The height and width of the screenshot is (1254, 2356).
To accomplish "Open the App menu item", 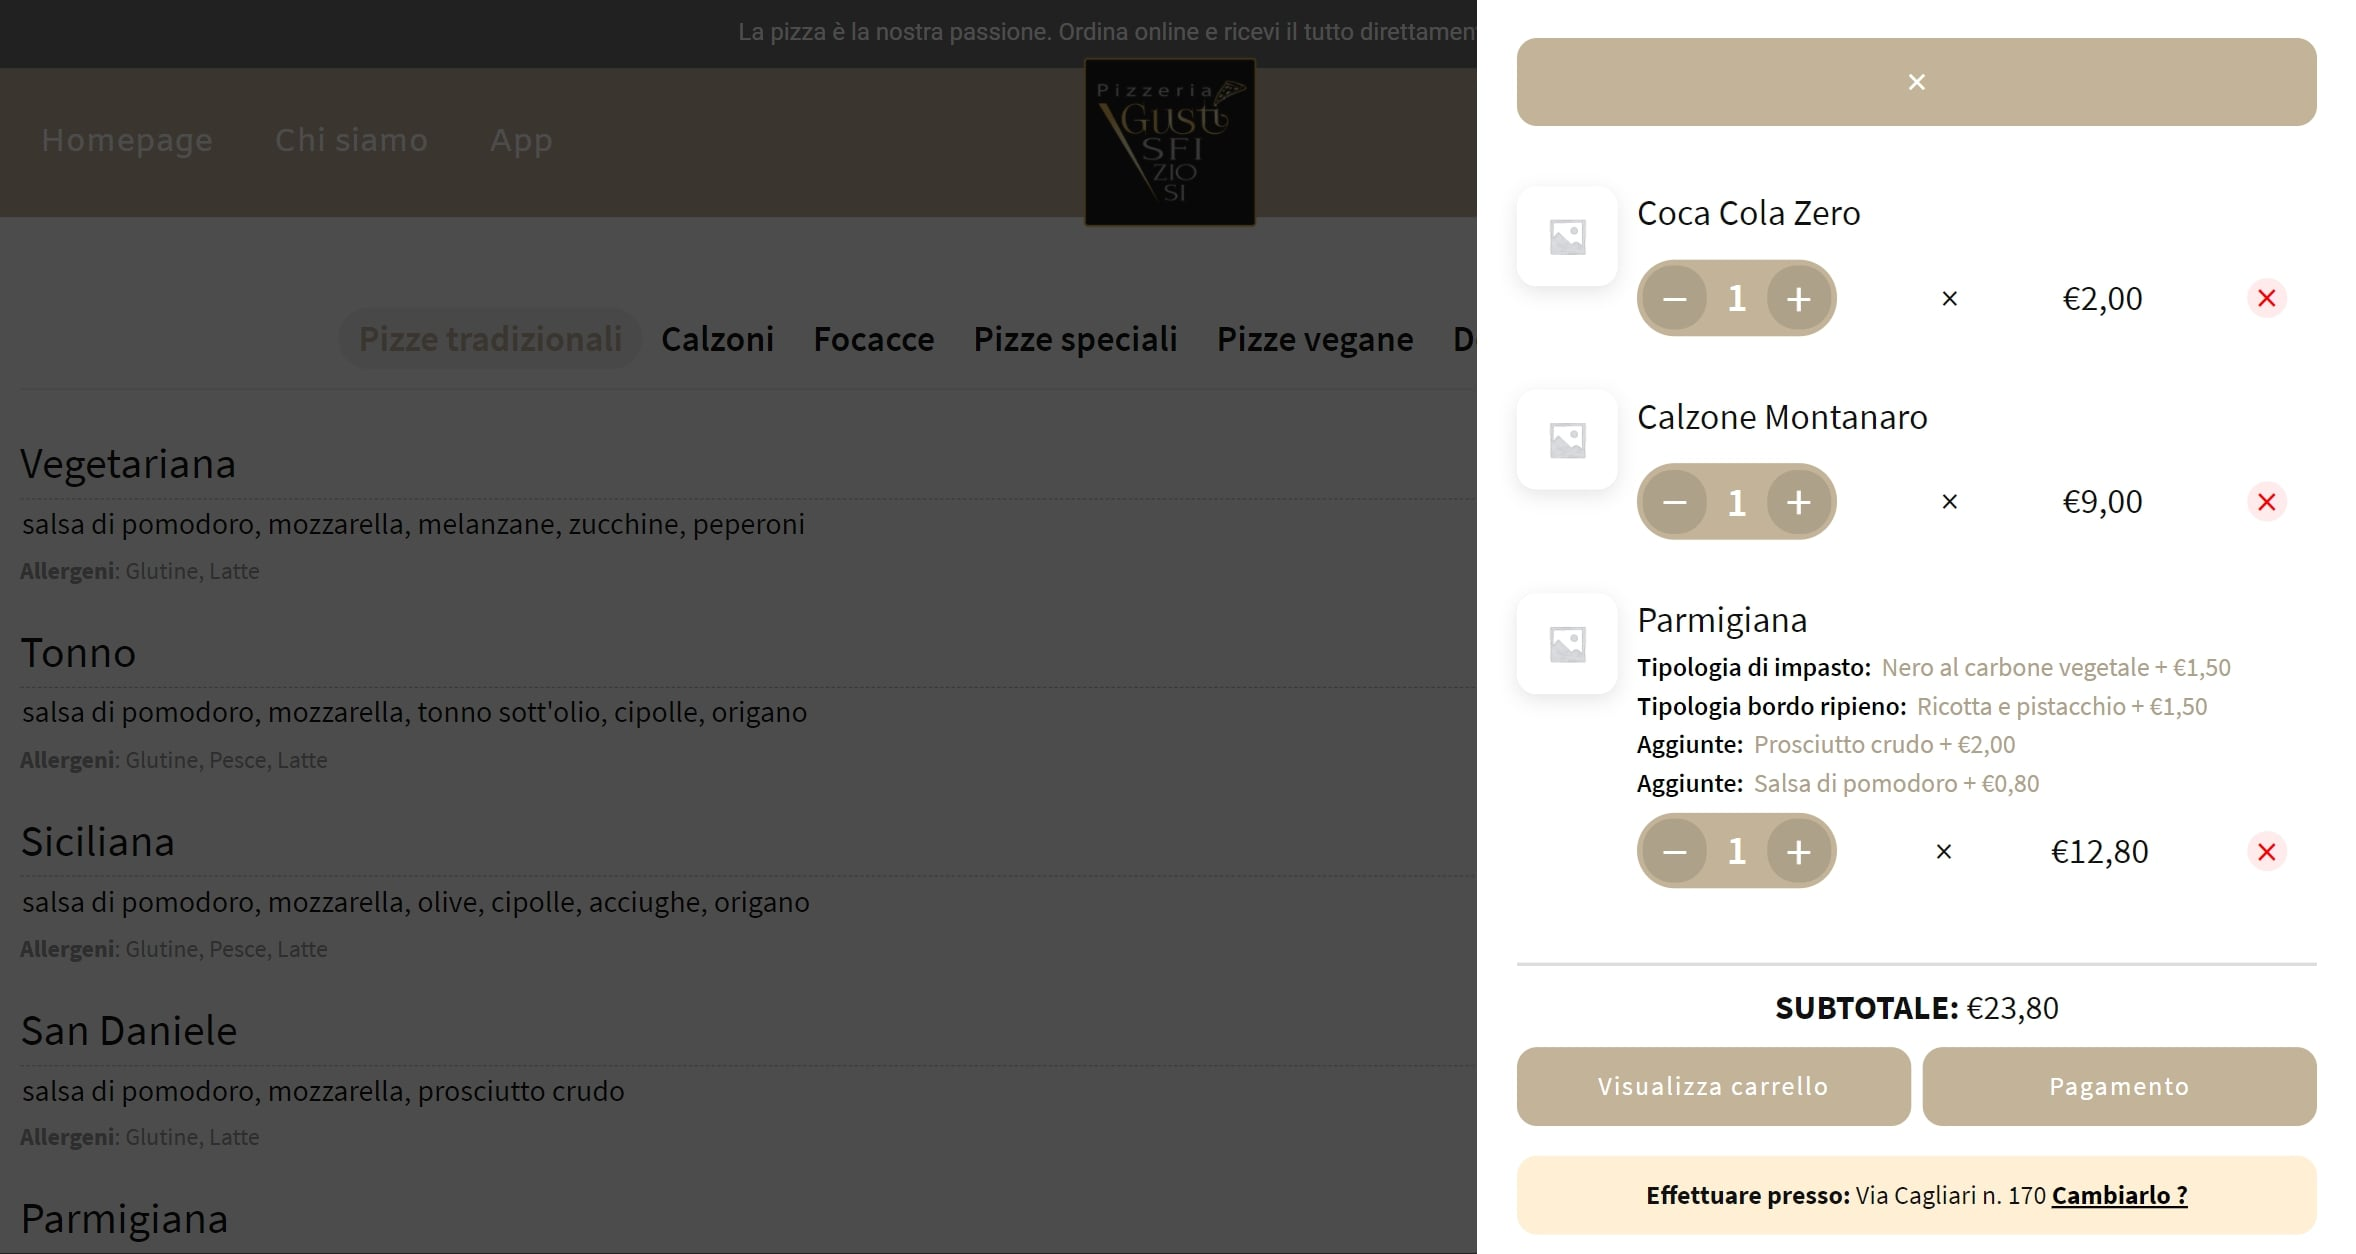I will pos(521,140).
